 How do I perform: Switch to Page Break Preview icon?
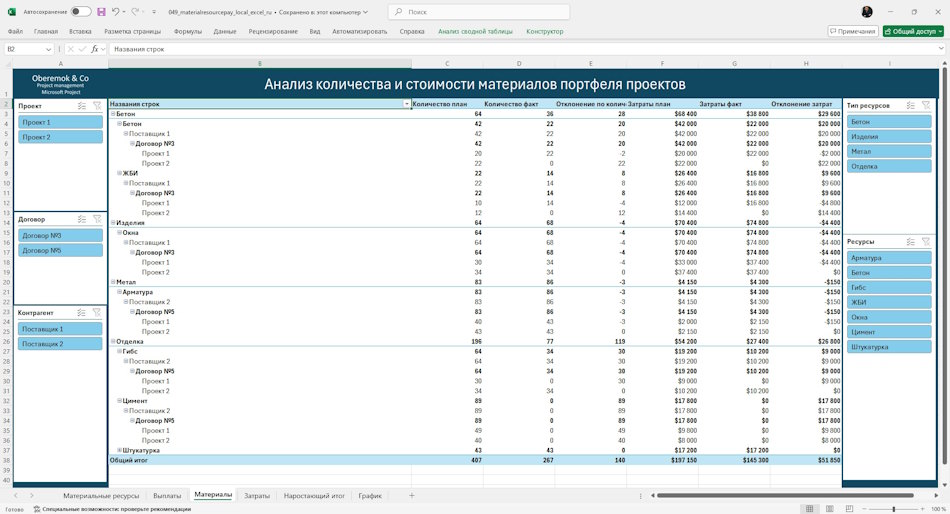click(849, 509)
